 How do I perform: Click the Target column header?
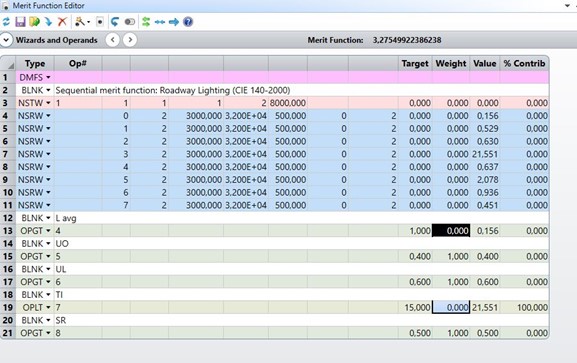(x=415, y=63)
